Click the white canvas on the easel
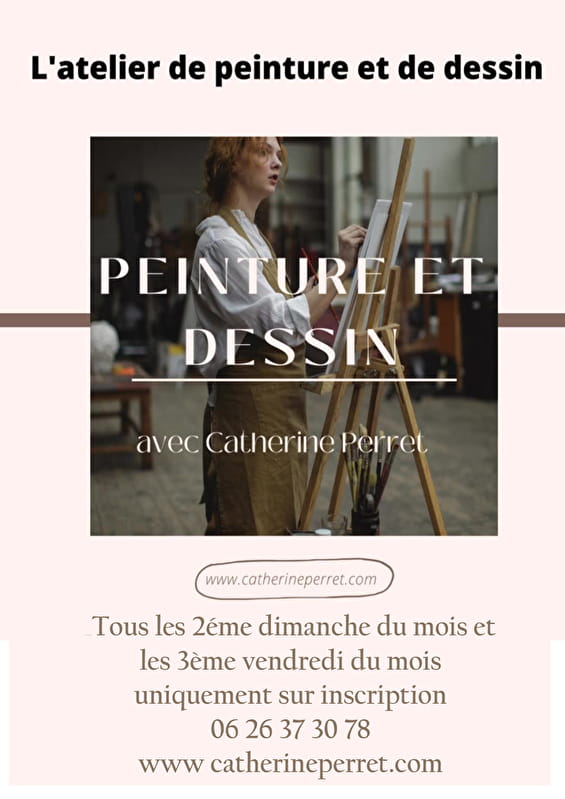The height and width of the screenshot is (799, 565). (374, 265)
